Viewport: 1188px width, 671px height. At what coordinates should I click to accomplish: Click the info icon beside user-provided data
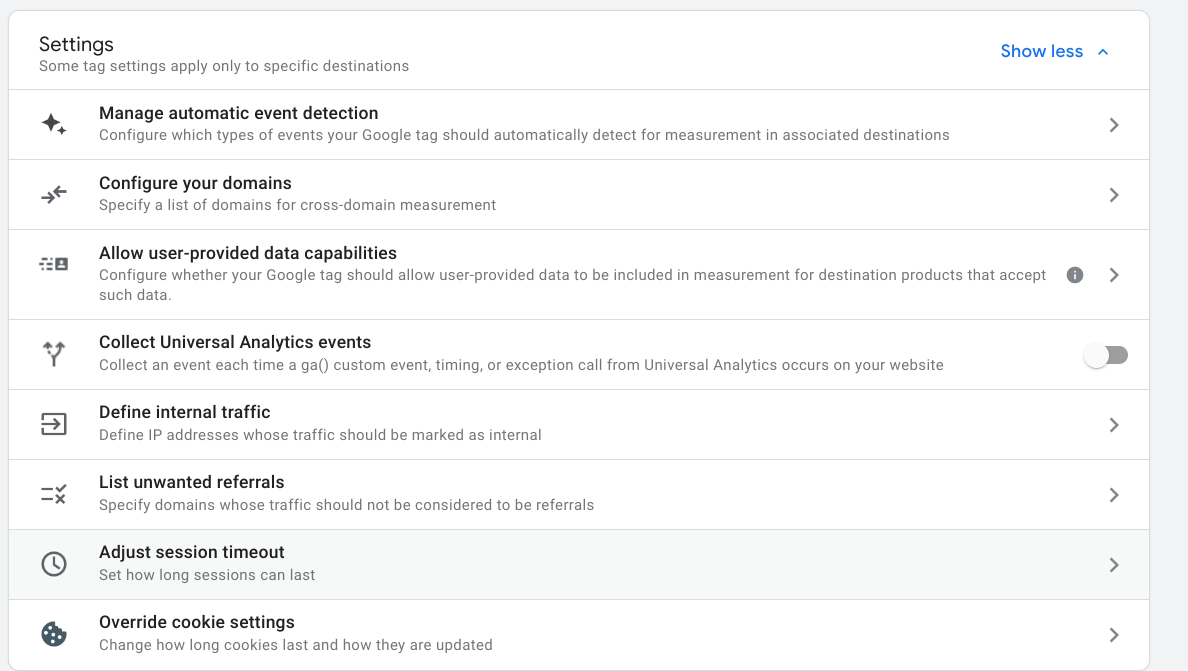click(x=1075, y=275)
